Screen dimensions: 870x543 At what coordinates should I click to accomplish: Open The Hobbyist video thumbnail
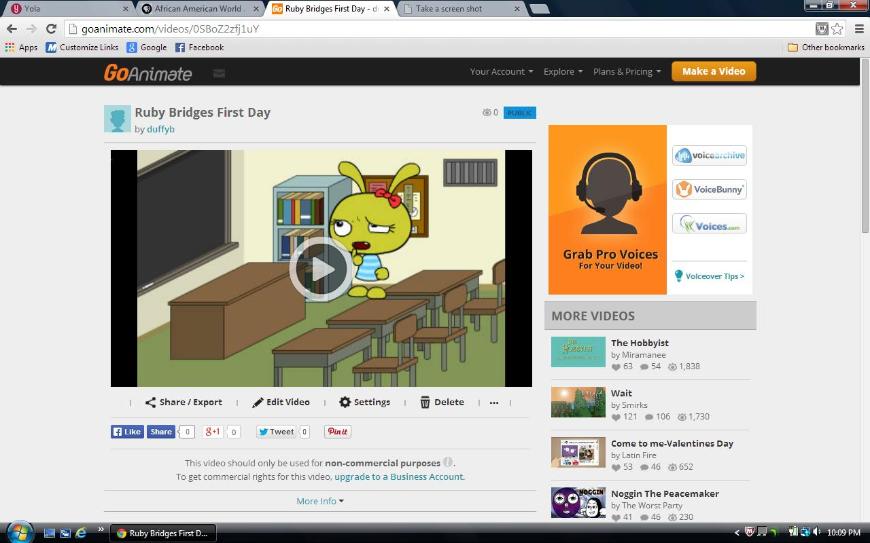pos(578,352)
